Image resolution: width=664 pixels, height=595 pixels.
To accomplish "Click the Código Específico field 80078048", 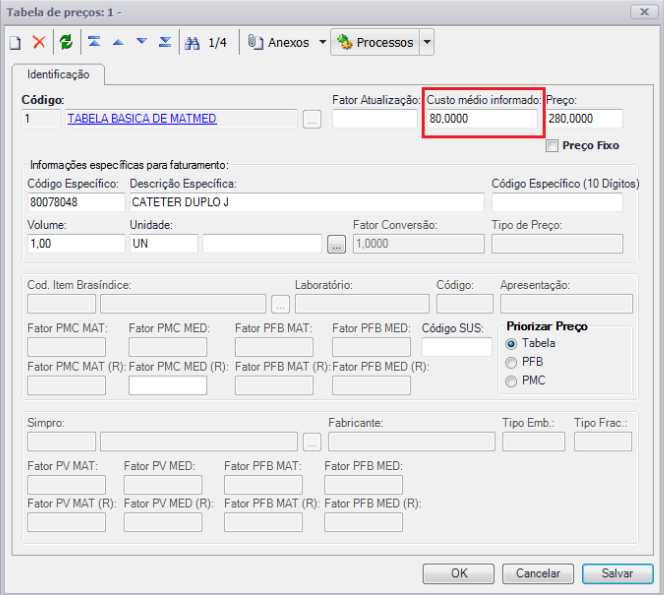I will [76, 202].
